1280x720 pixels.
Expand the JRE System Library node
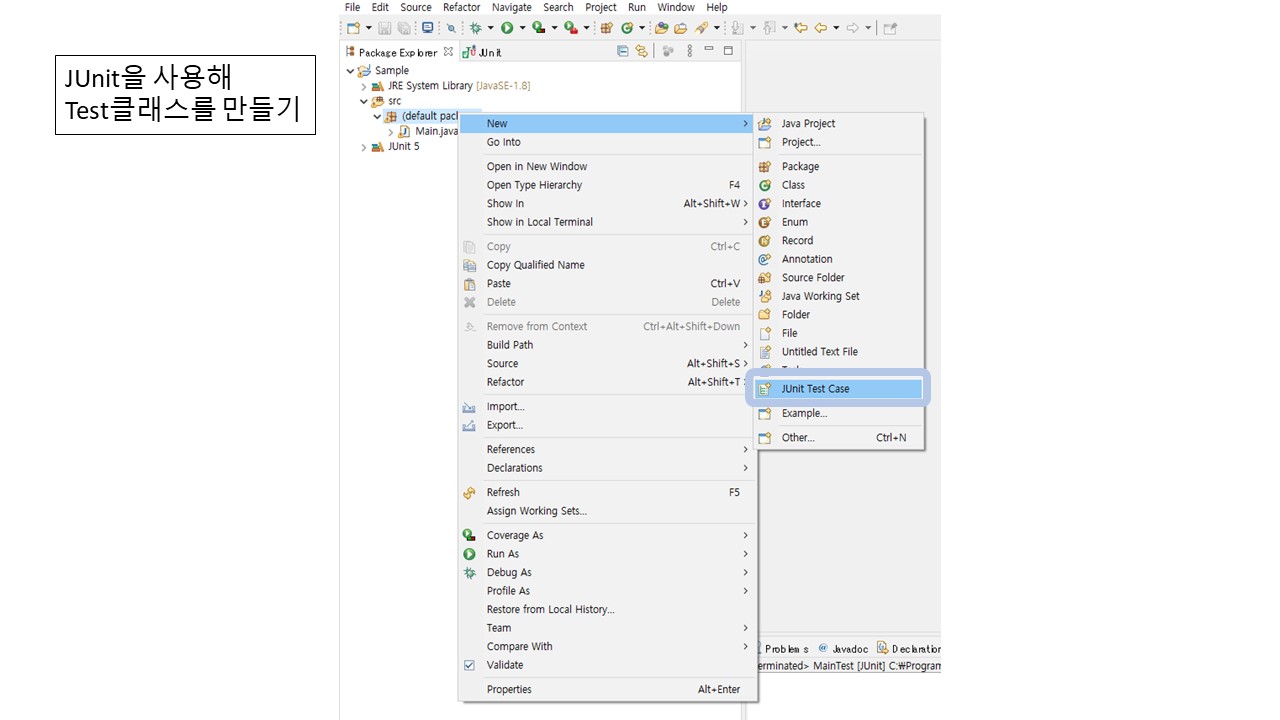coord(364,86)
